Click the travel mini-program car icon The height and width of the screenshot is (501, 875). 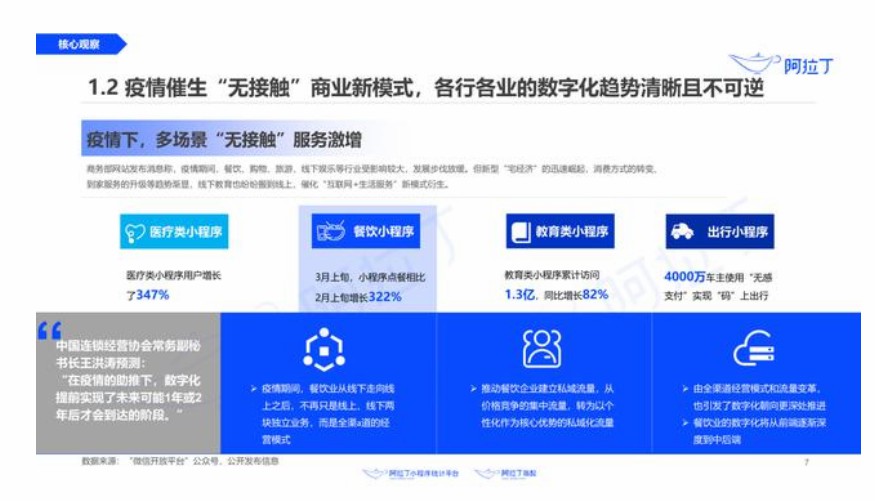pyautogui.click(x=683, y=232)
